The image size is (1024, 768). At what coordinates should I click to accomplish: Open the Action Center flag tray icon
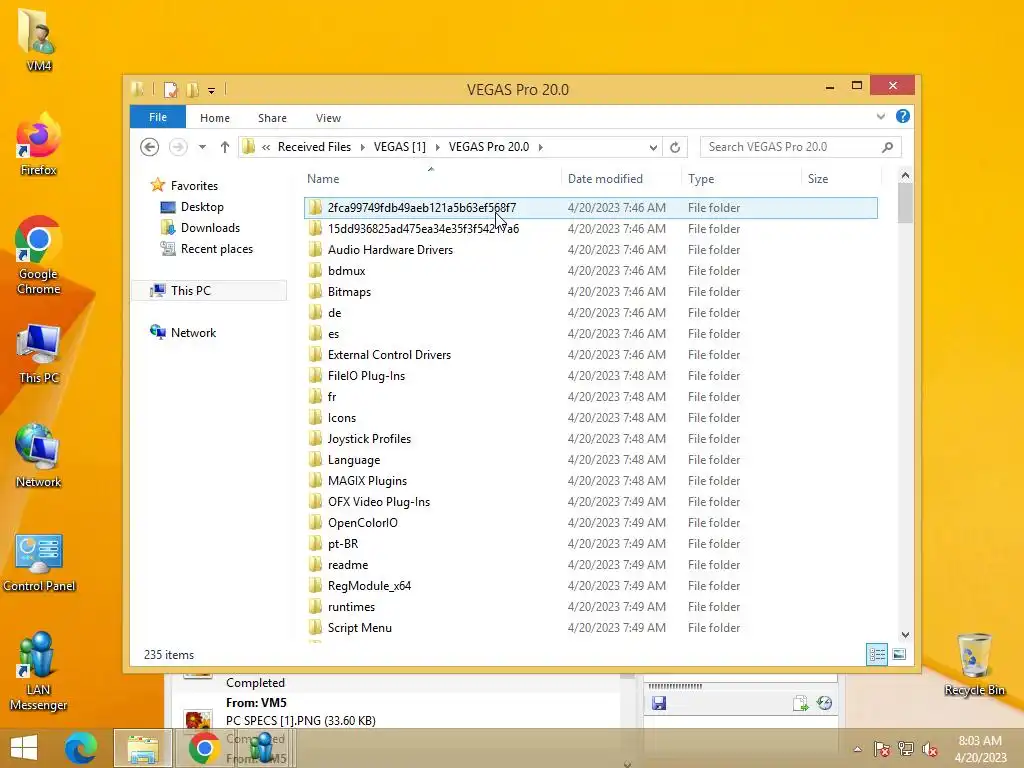(881, 749)
